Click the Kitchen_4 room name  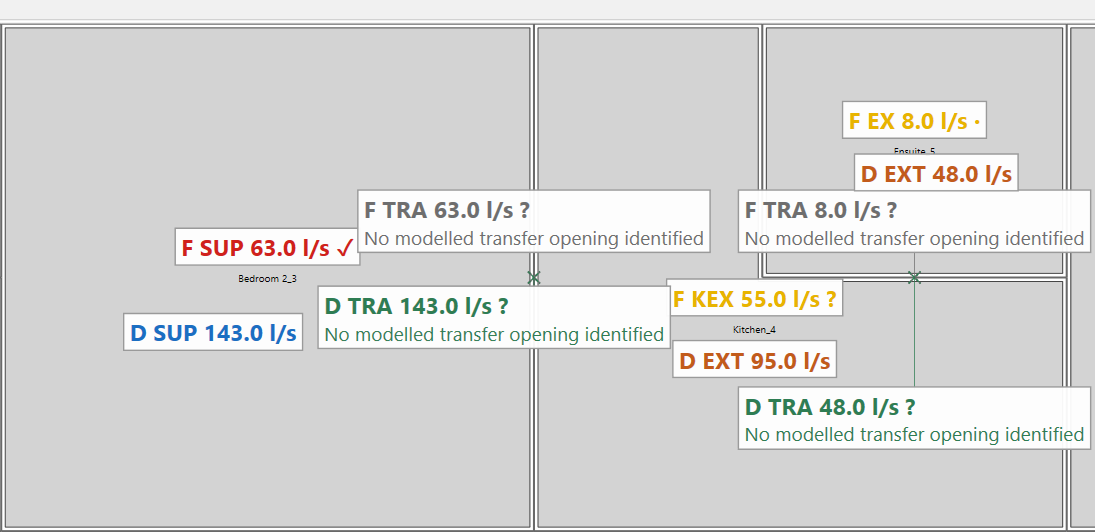[754, 330]
